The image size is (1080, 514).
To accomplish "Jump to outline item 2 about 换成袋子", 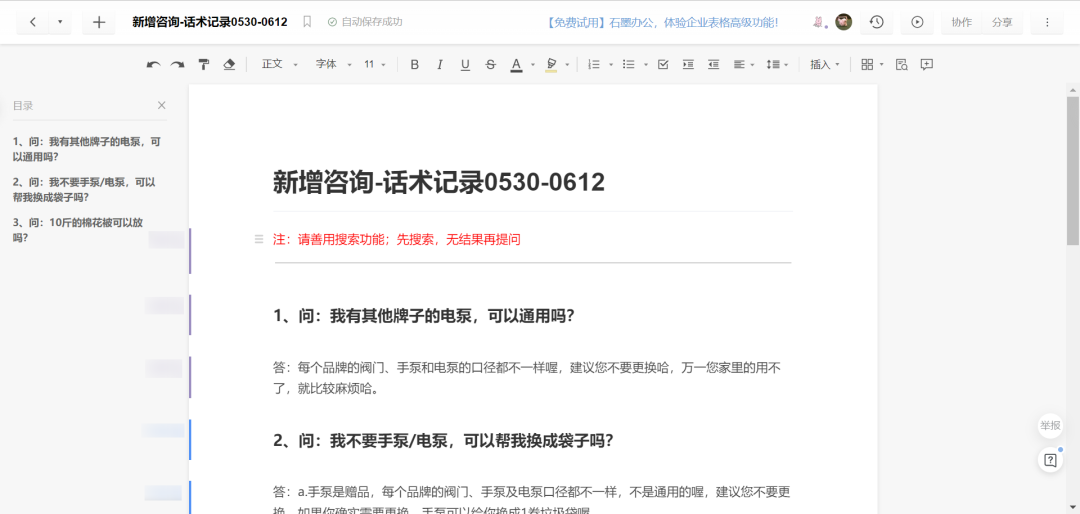I will pyautogui.click(x=84, y=189).
